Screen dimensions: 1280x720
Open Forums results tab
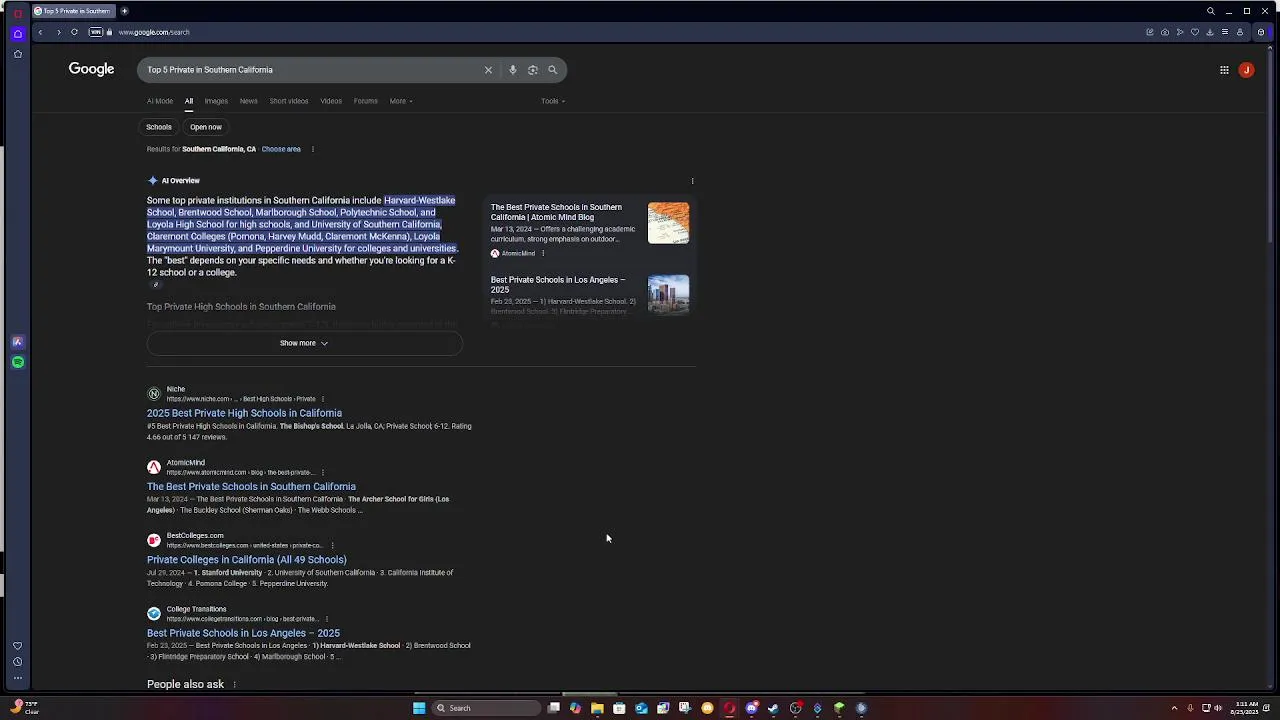tap(365, 101)
